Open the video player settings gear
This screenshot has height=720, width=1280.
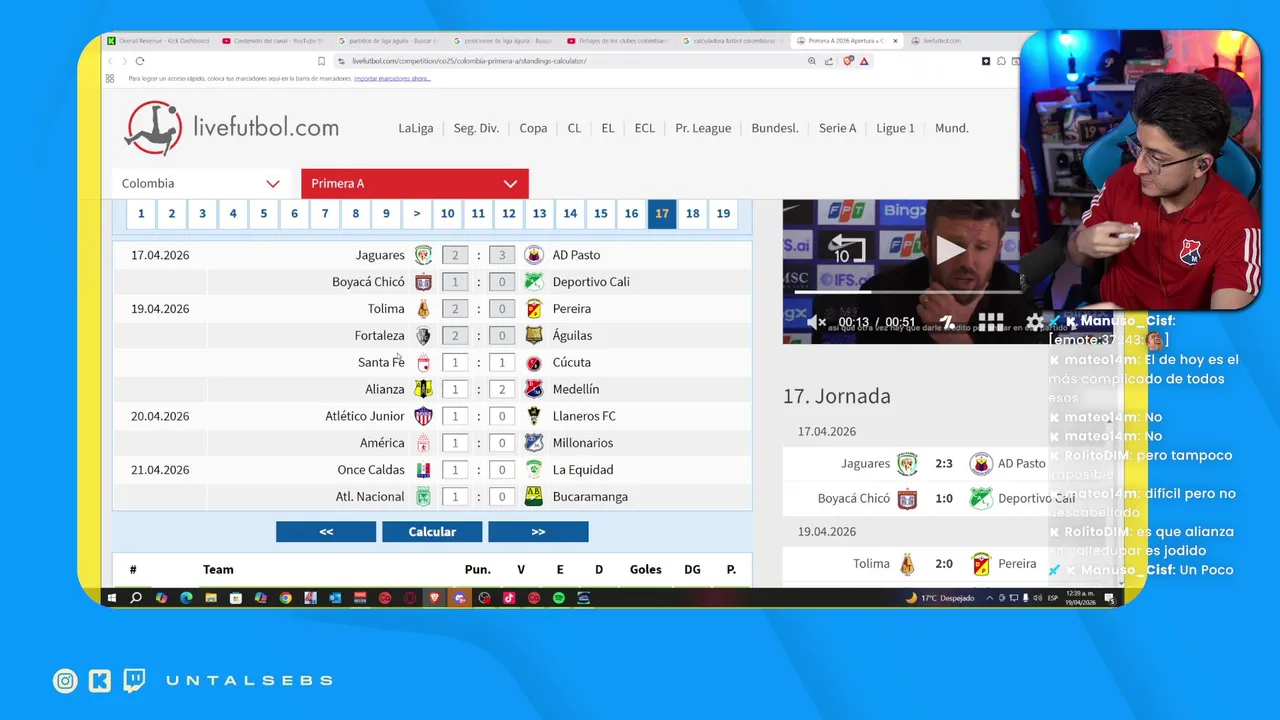1035,322
